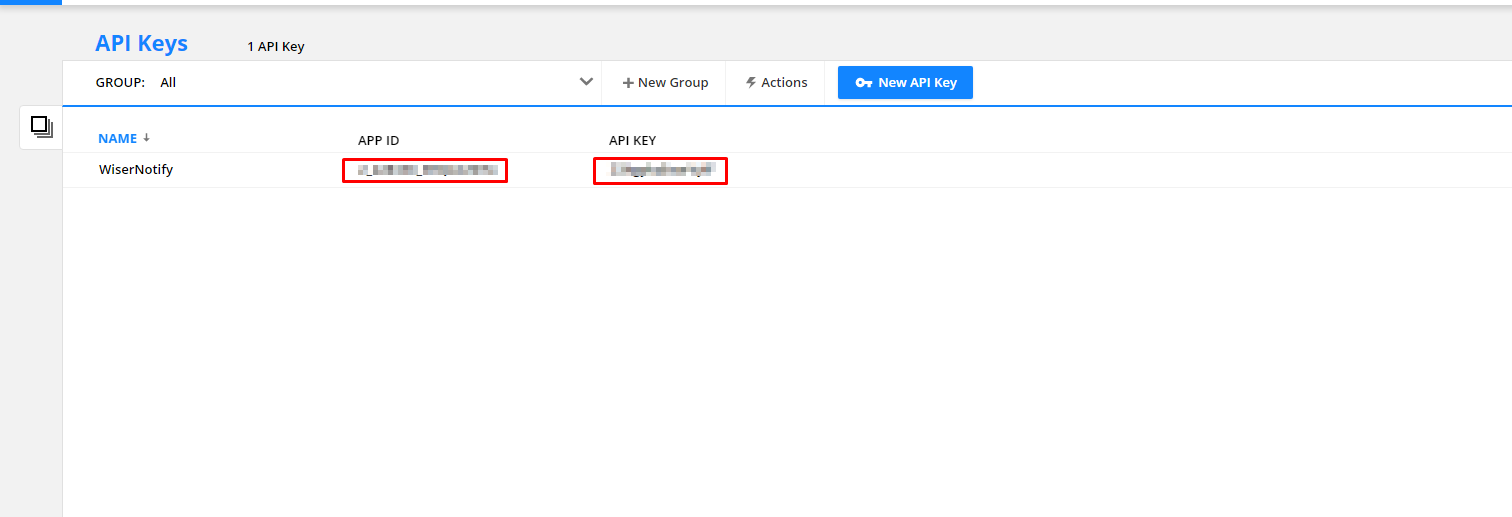This screenshot has height=517, width=1512.
Task: Click the blue bar at top-left corner
Action: click(x=30, y=2)
